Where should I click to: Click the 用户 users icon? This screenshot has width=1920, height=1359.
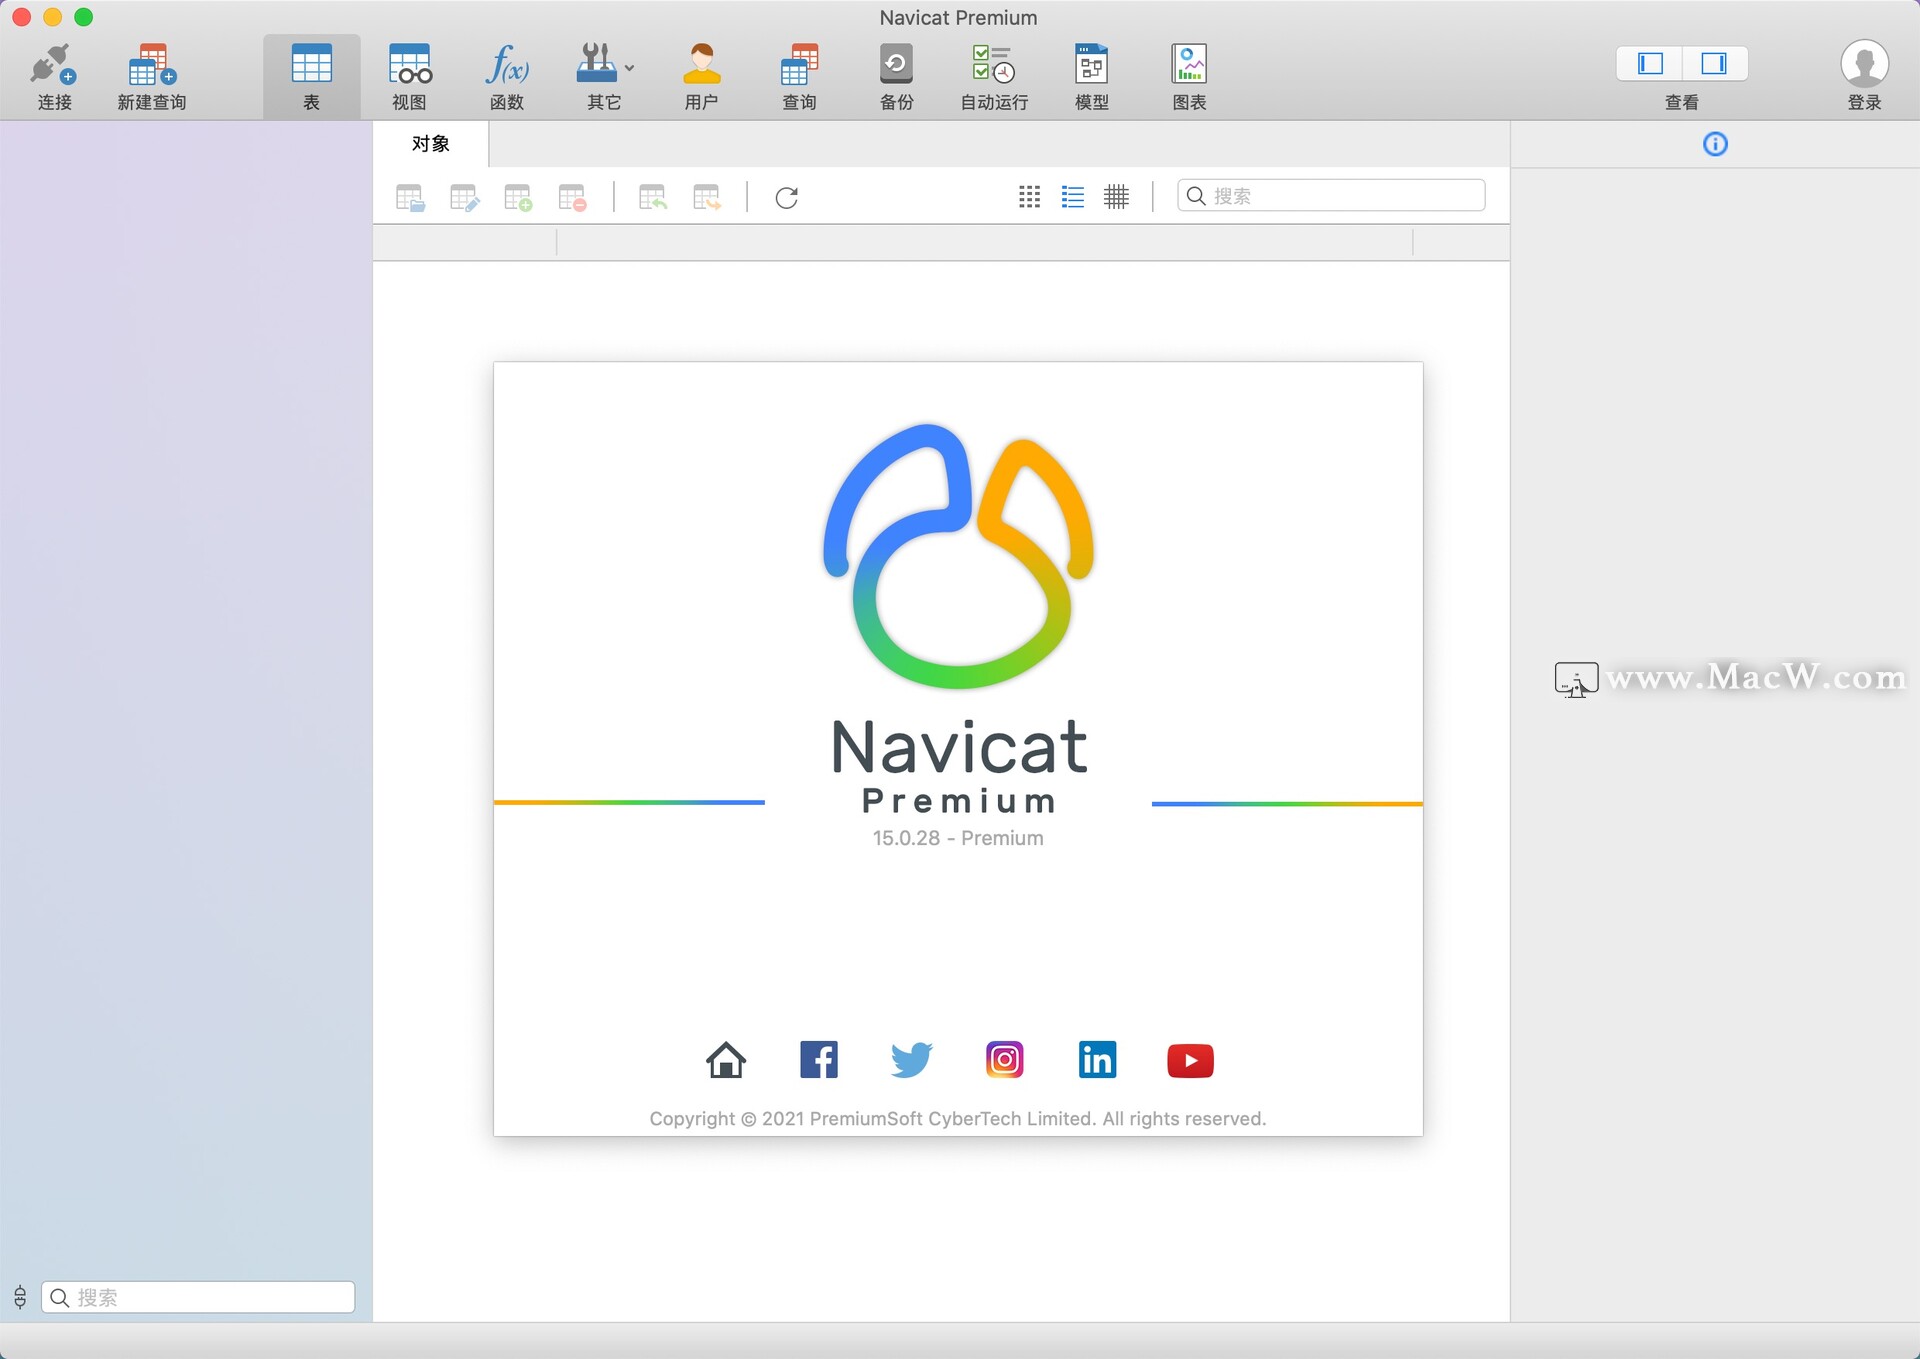(x=701, y=64)
